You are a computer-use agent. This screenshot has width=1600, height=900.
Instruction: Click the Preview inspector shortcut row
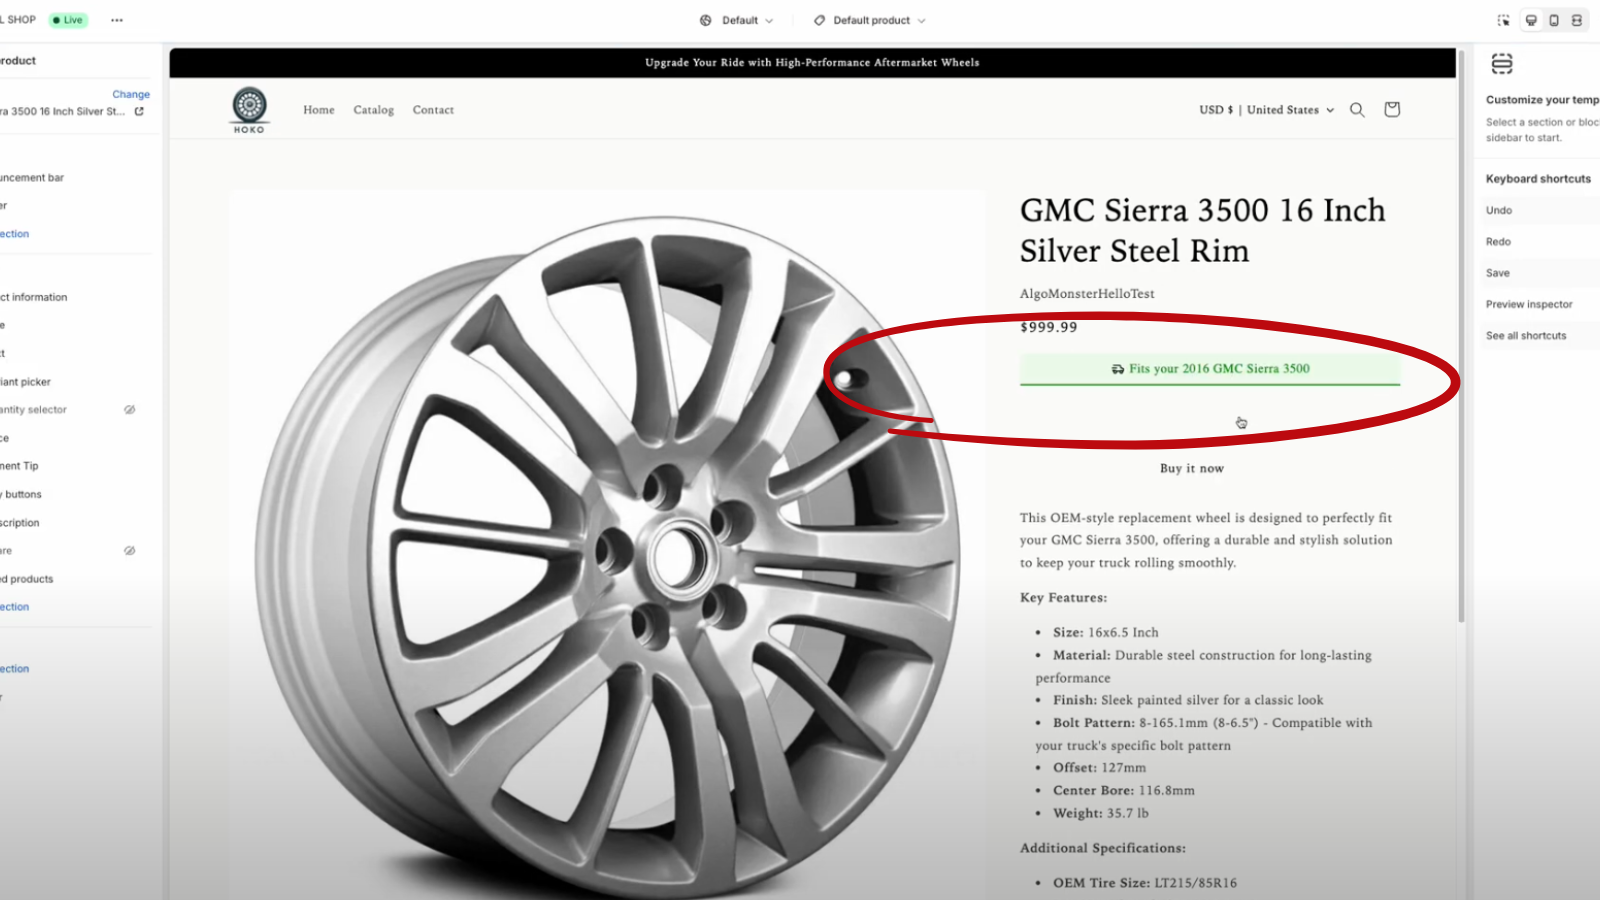[1539, 304]
